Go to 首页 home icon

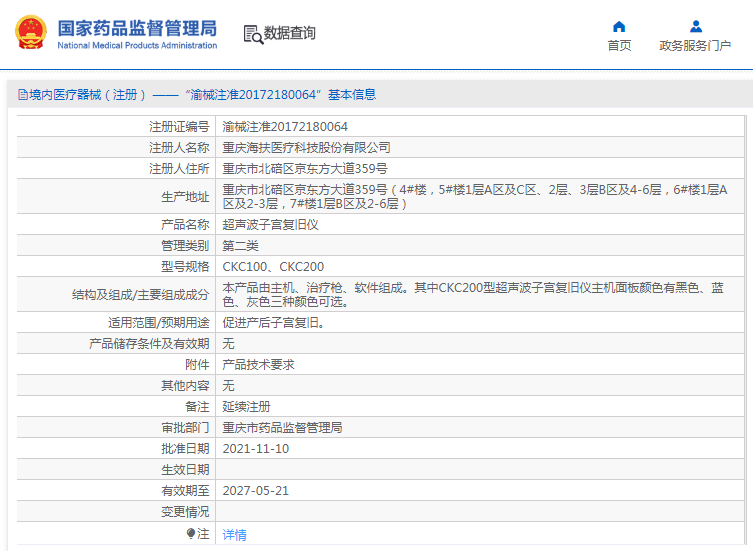click(619, 26)
